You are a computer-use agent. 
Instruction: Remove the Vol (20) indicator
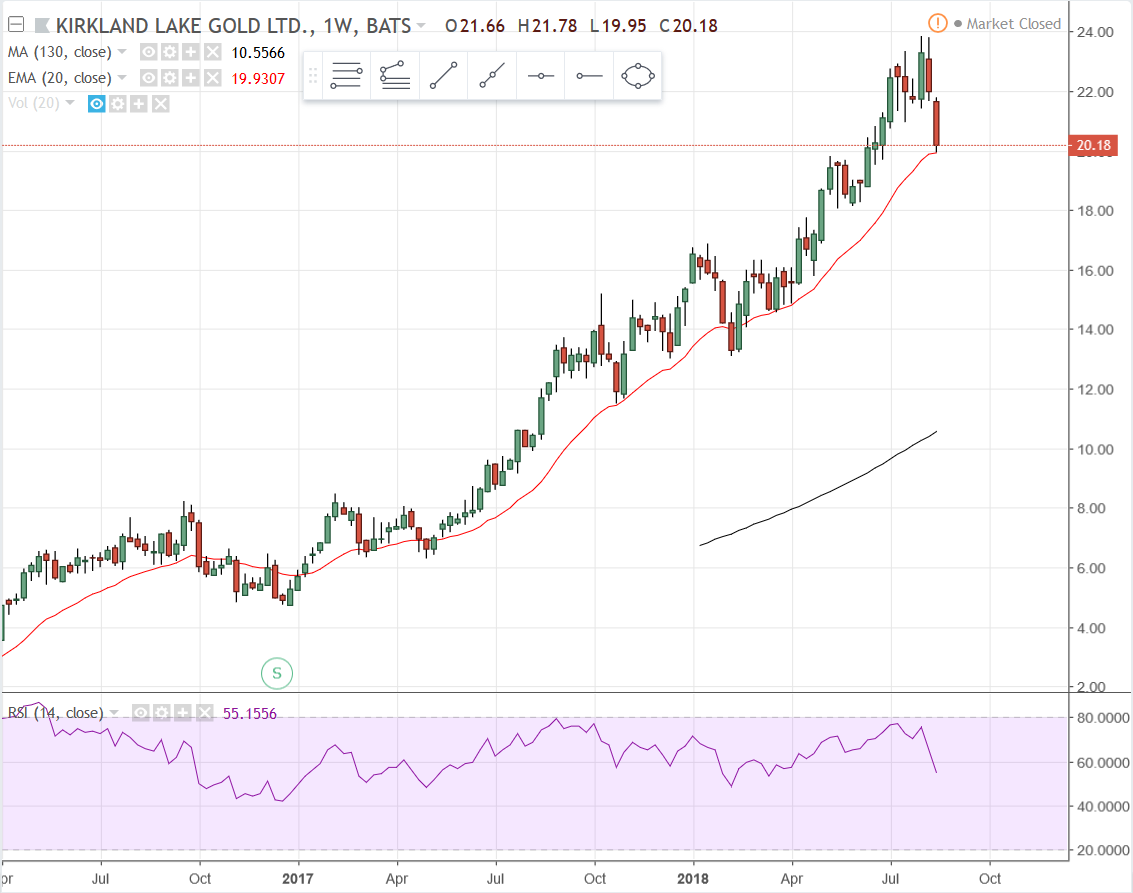160,104
